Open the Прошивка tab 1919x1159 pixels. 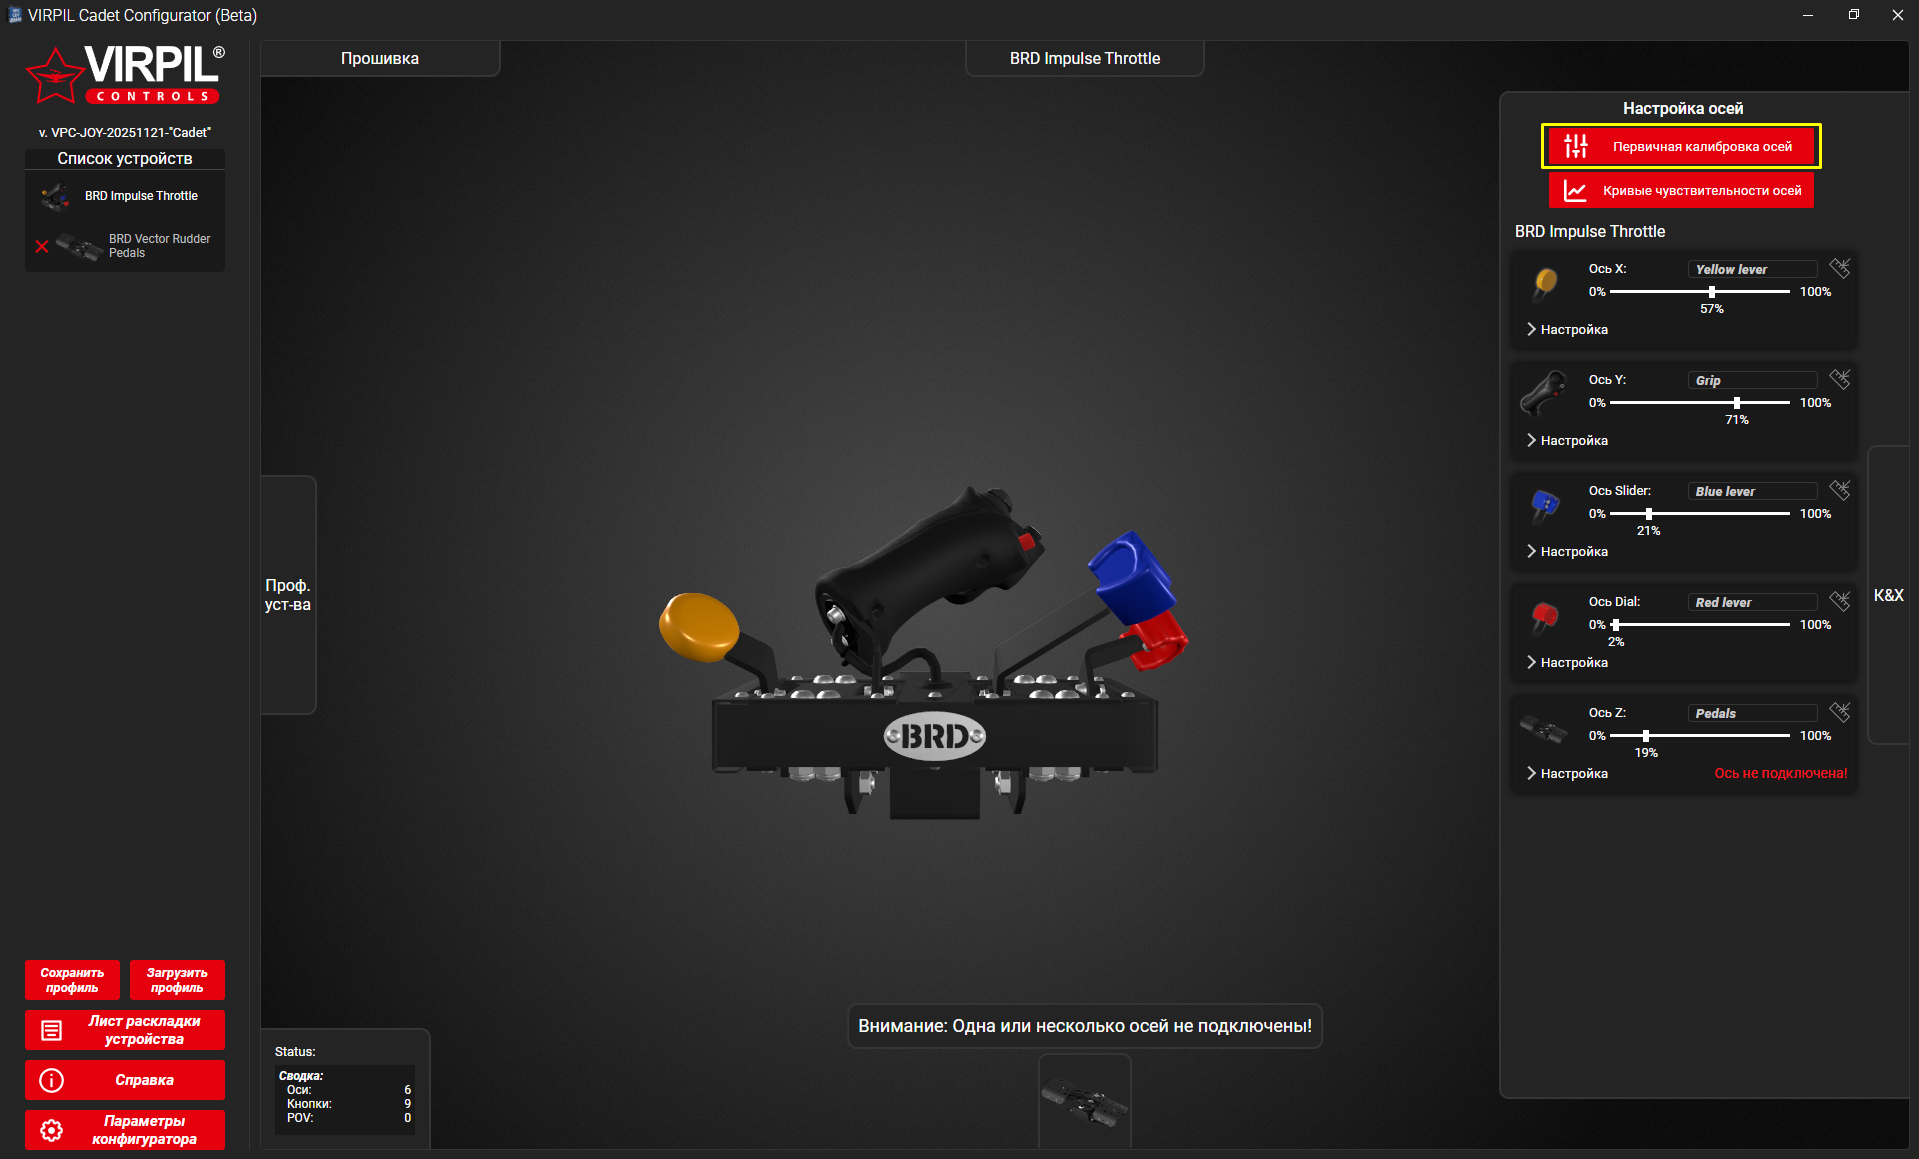pos(380,59)
